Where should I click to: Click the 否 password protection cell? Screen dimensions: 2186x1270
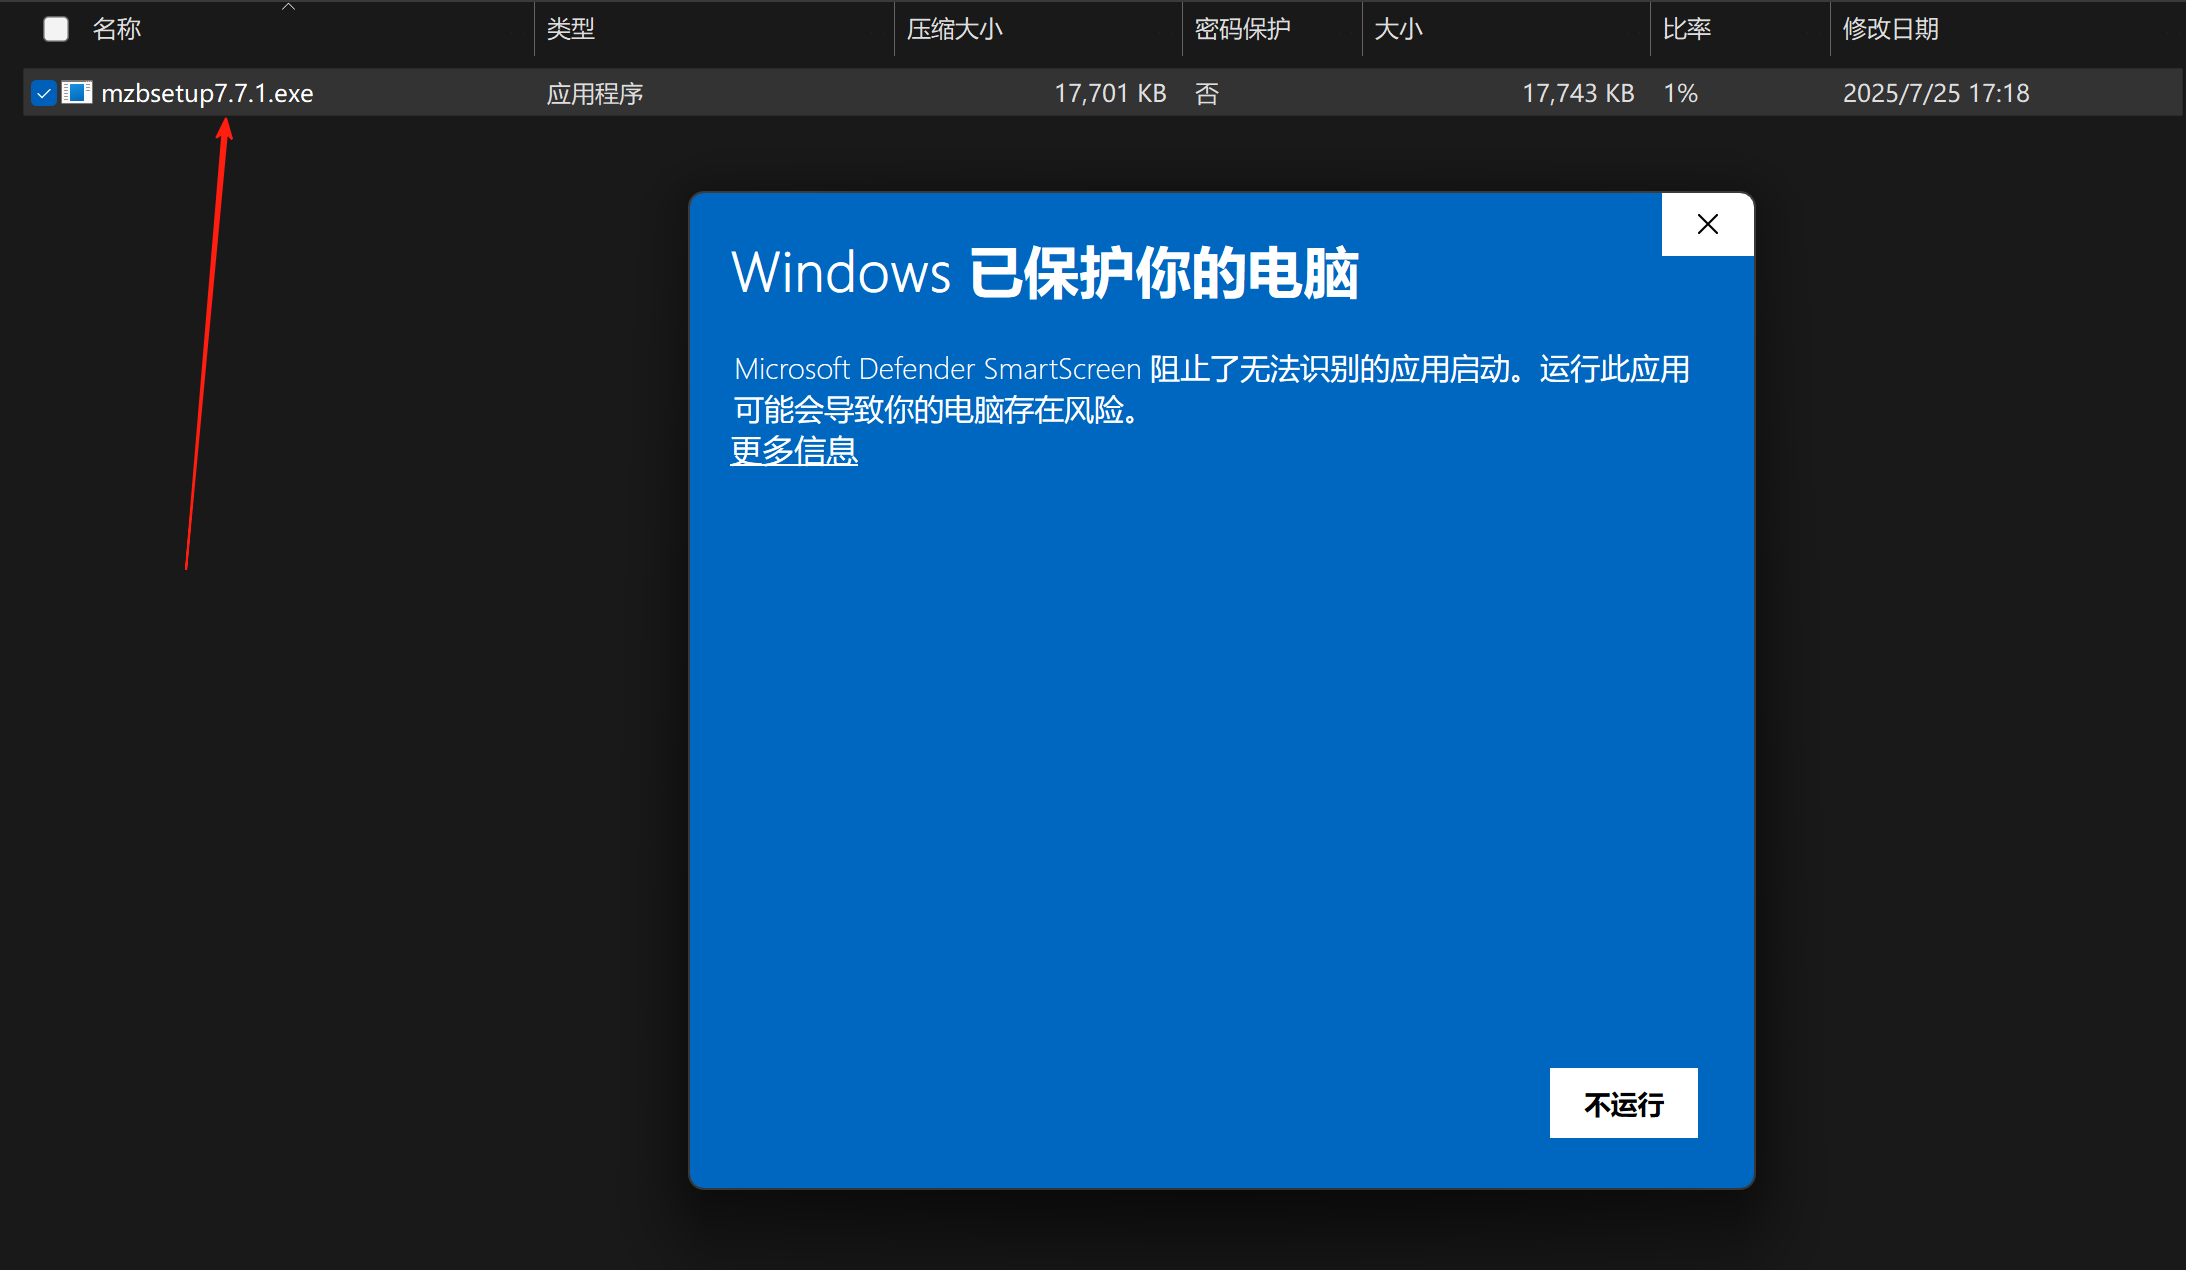pyautogui.click(x=1207, y=93)
